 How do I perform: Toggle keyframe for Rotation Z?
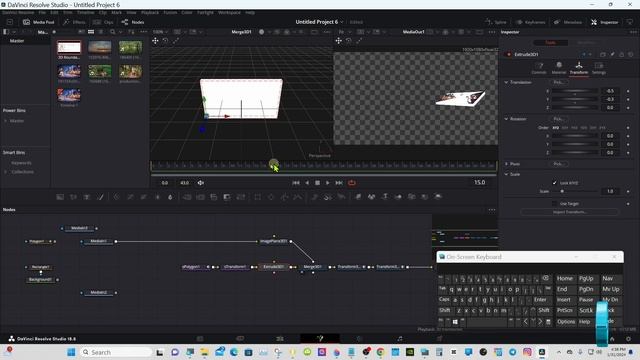(628, 153)
